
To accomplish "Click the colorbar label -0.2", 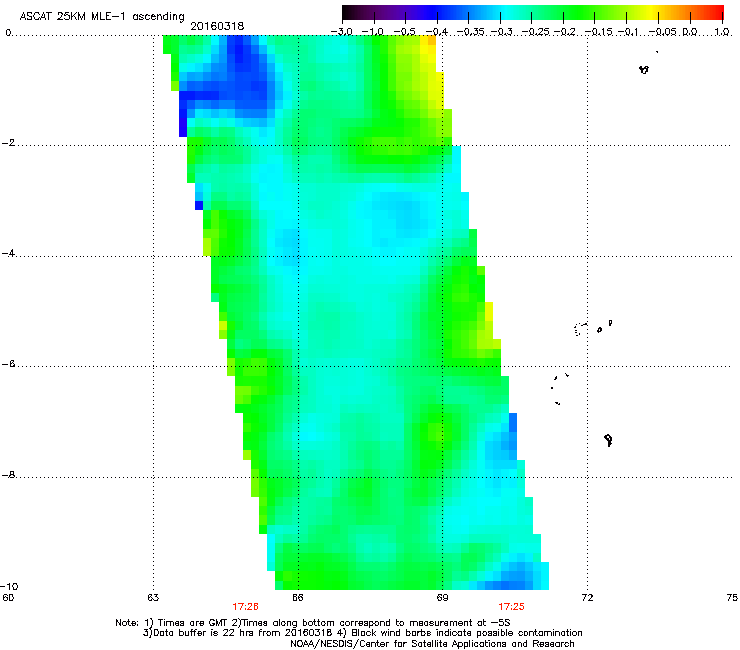I will tap(565, 32).
